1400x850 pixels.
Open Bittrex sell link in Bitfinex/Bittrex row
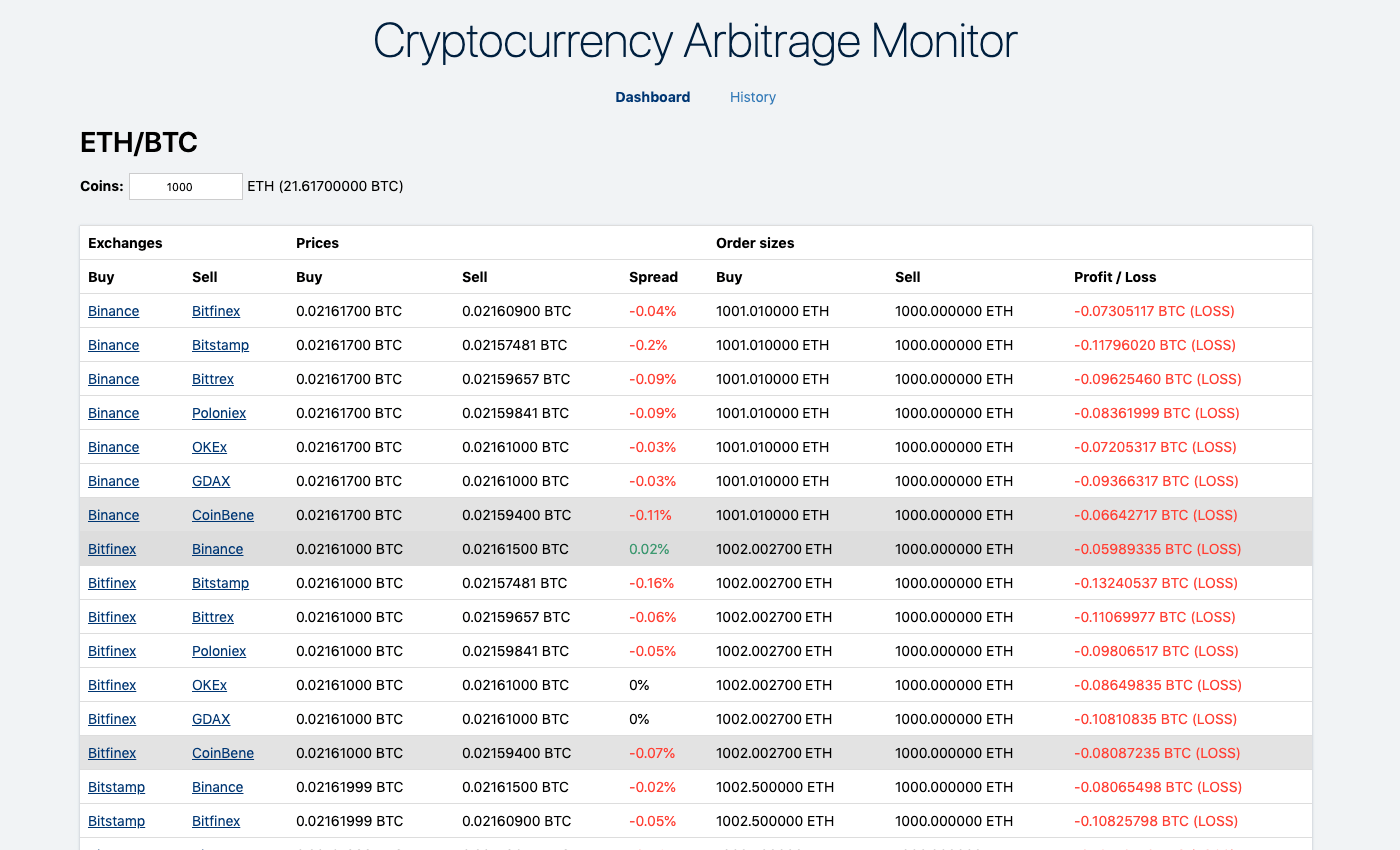tap(213, 617)
